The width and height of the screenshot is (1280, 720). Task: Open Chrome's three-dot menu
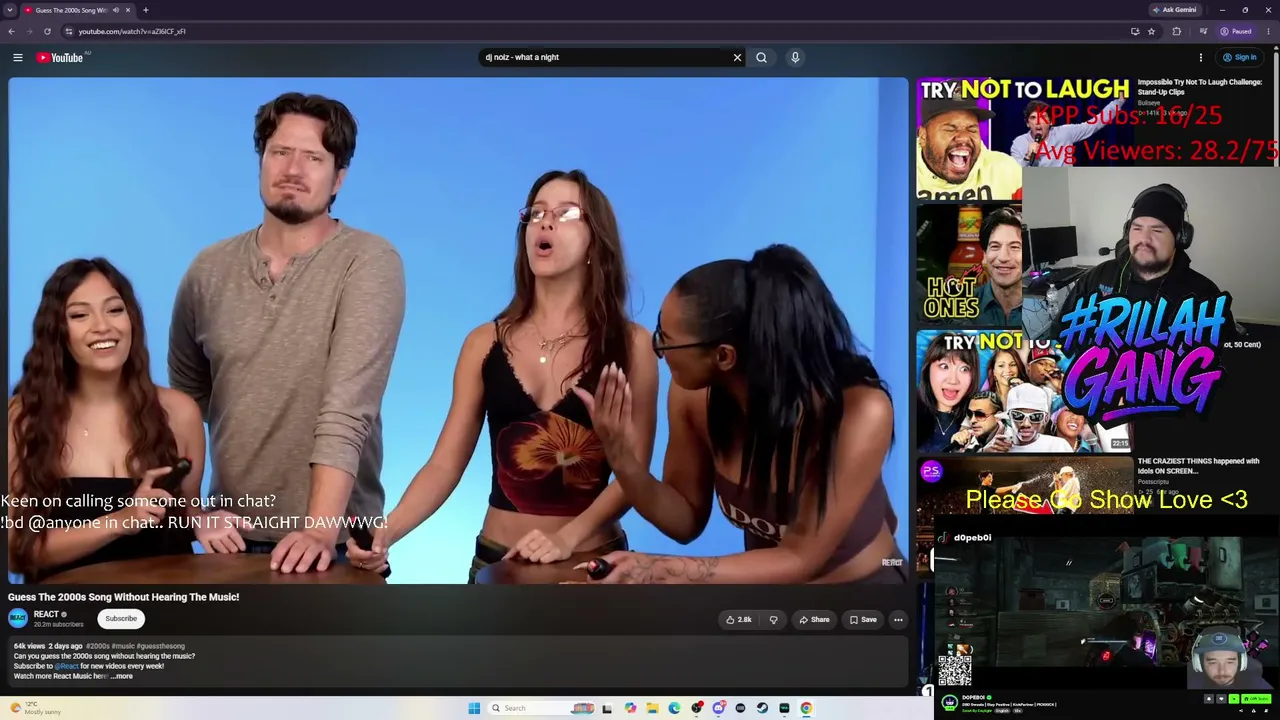[x=1268, y=31]
